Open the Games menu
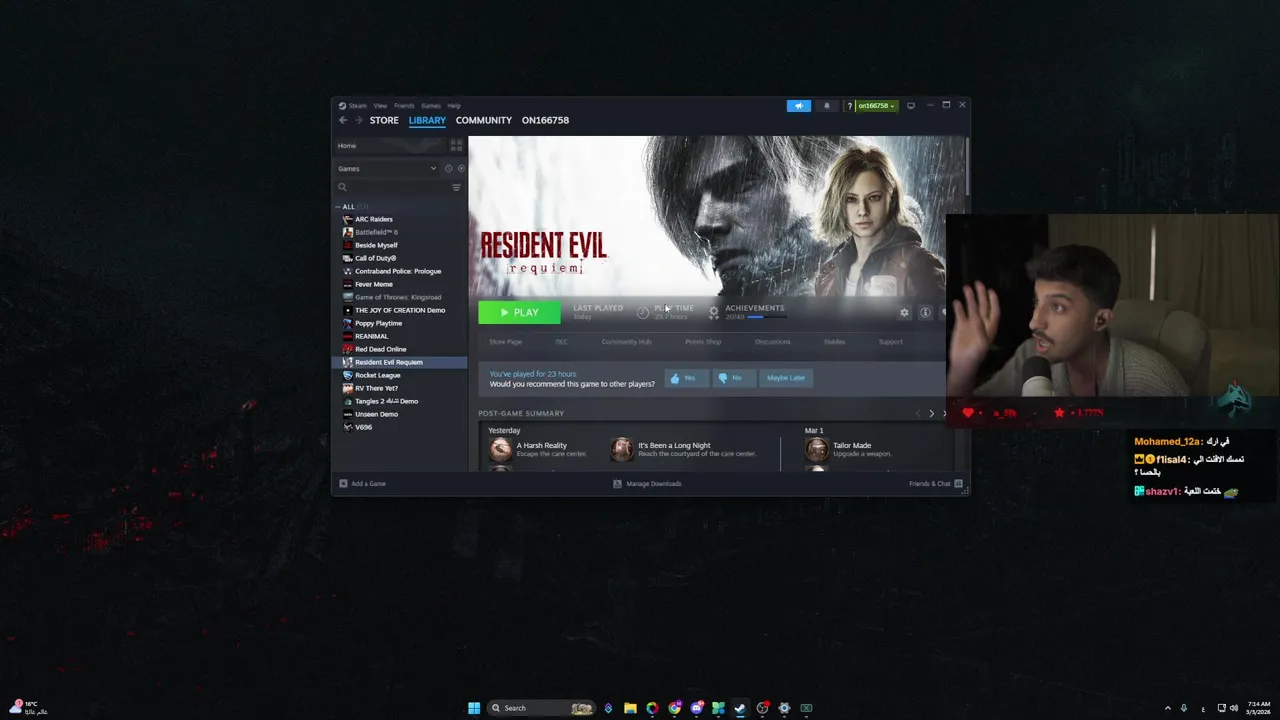This screenshot has width=1280, height=720. coord(431,106)
